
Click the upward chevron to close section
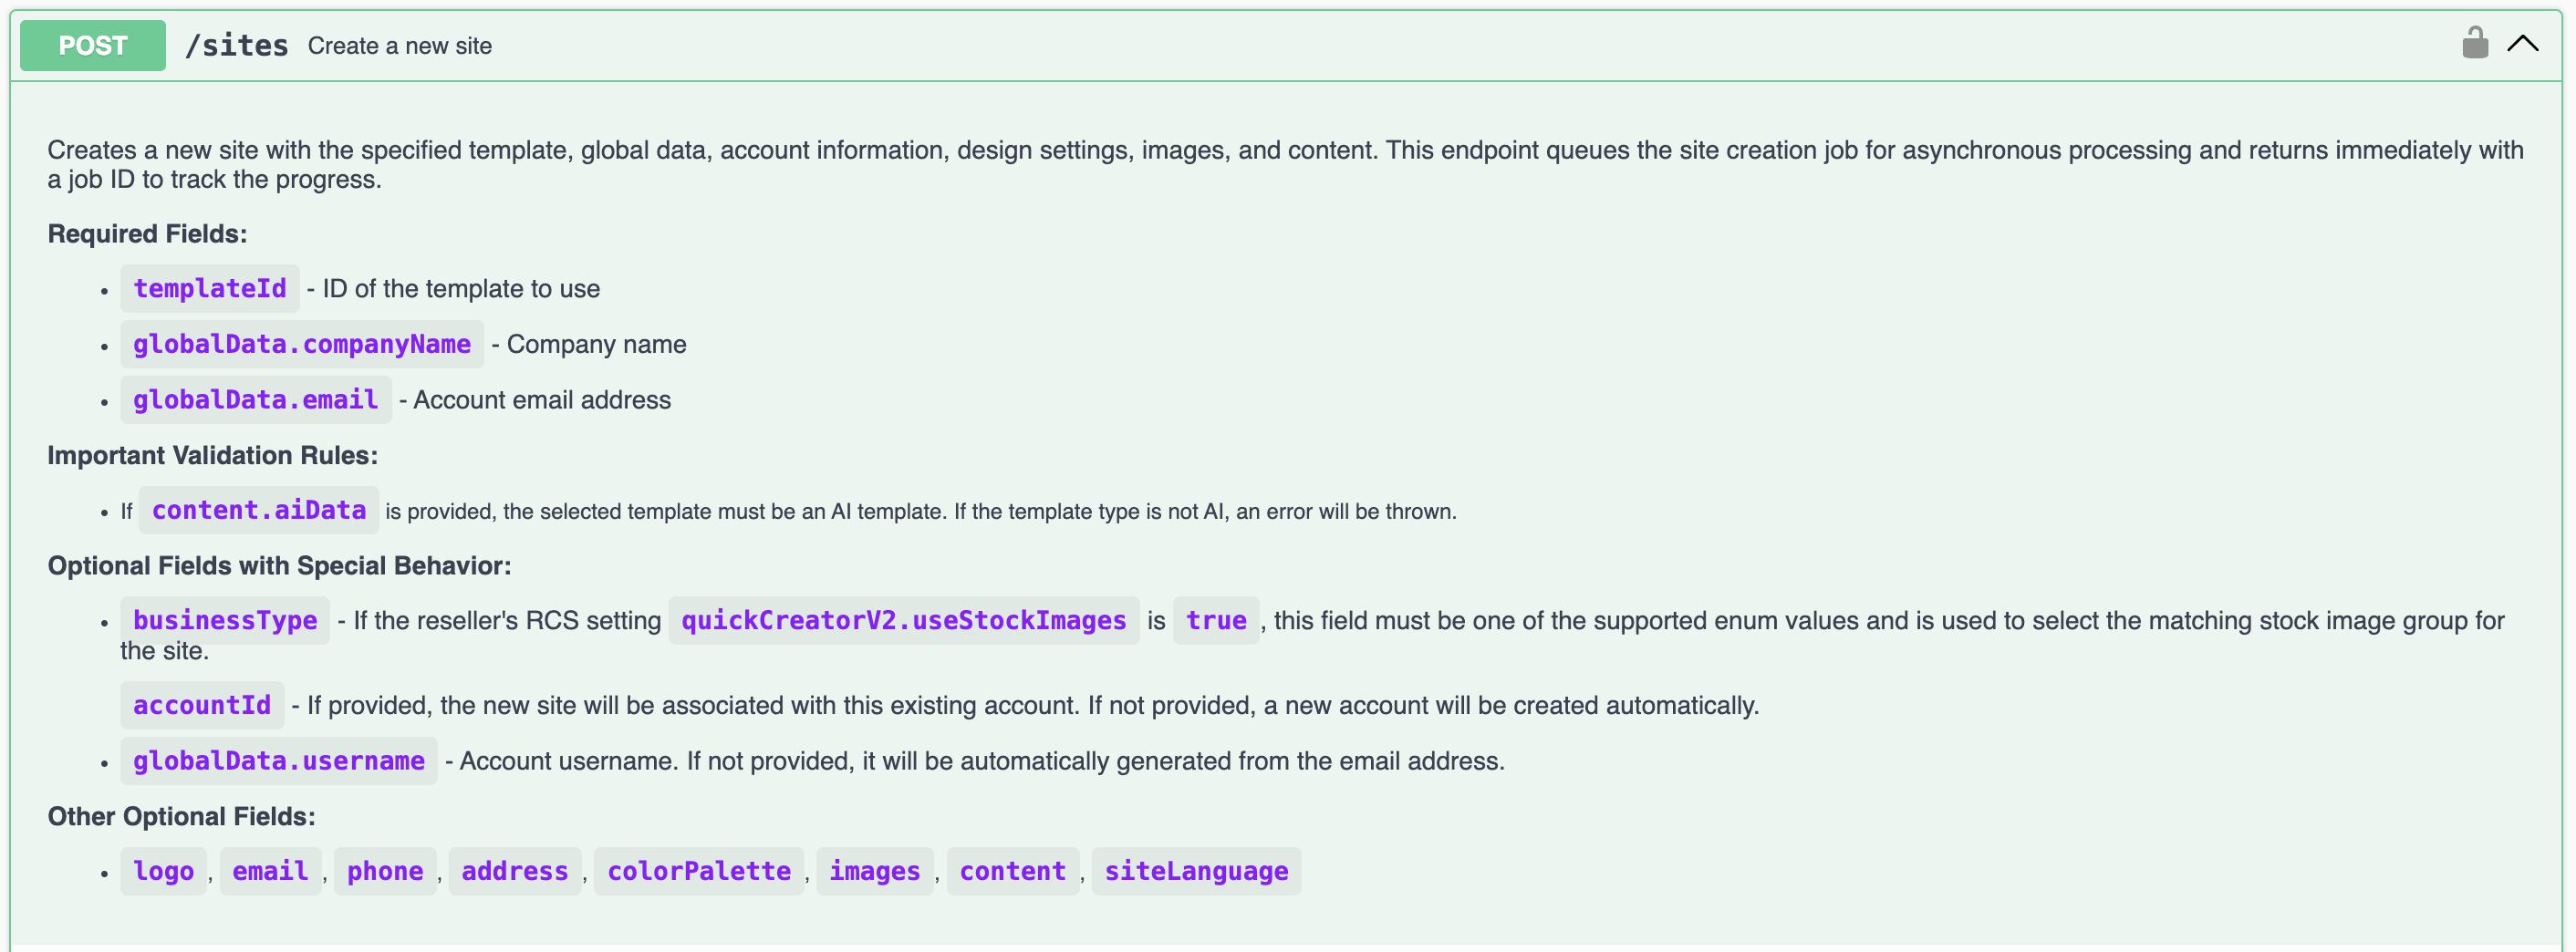pos(2524,43)
